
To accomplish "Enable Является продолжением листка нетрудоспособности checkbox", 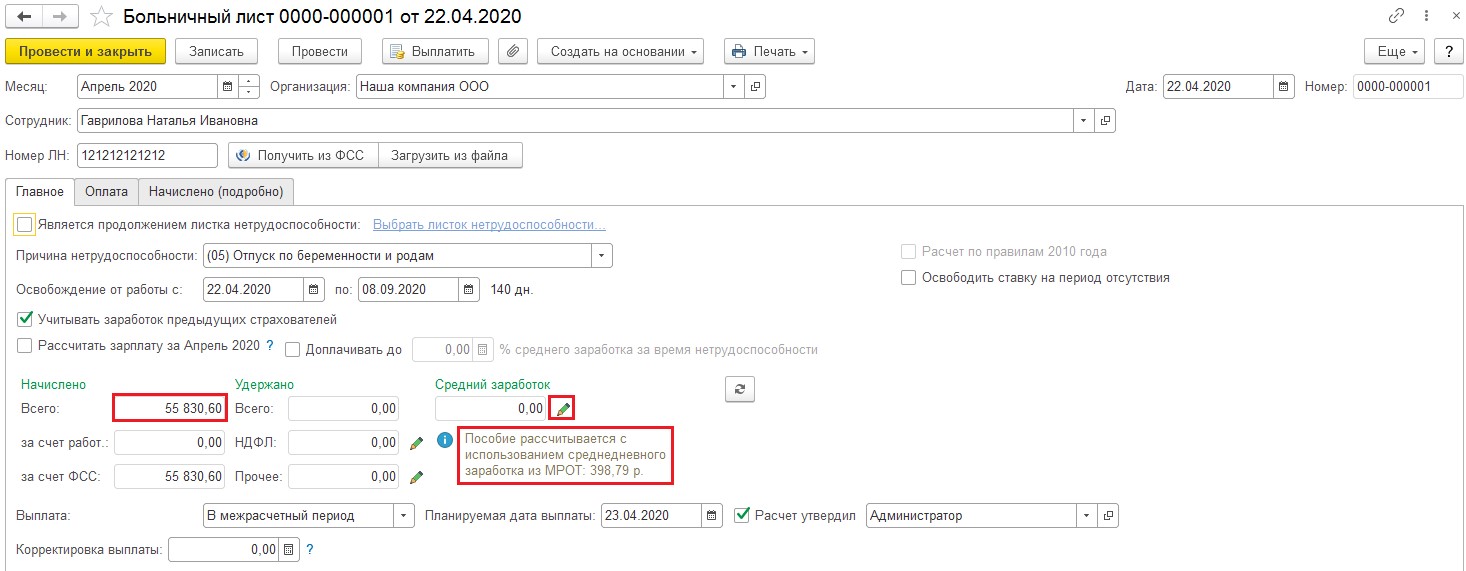I will 25,225.
